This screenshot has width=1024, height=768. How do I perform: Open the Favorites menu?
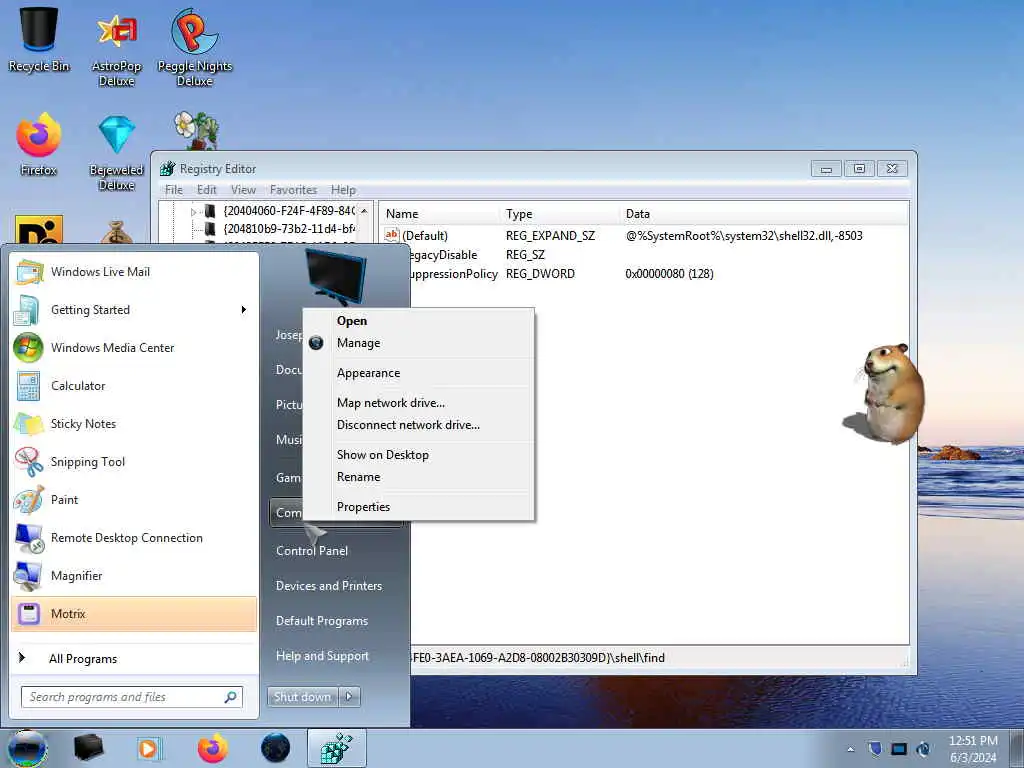pos(293,190)
